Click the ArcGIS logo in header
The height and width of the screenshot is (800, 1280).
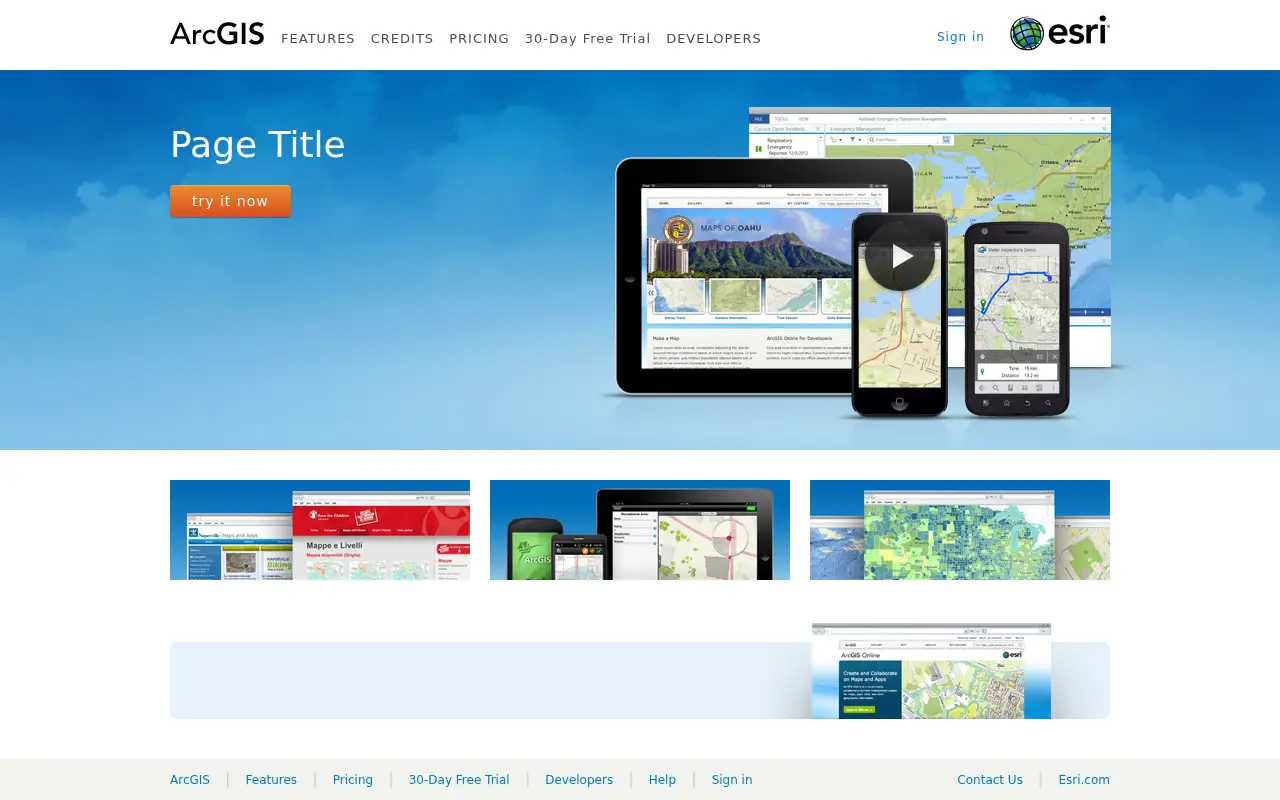point(217,34)
